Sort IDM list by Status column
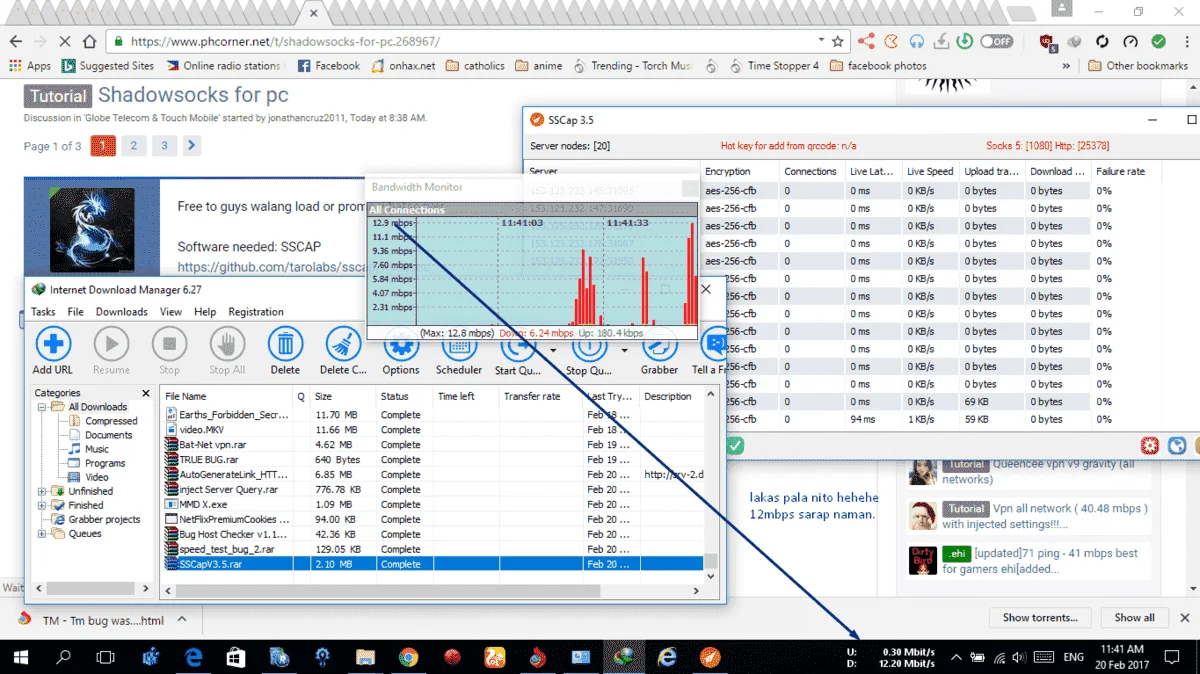The image size is (1200, 674). [x=405, y=396]
